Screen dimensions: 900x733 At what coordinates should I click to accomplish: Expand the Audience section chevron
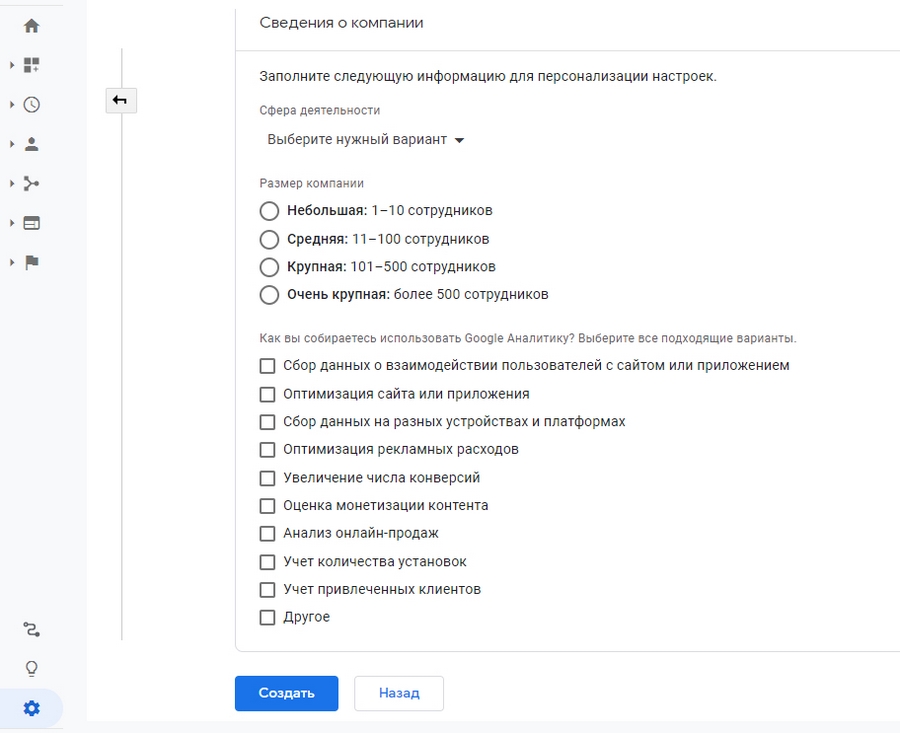(13, 143)
